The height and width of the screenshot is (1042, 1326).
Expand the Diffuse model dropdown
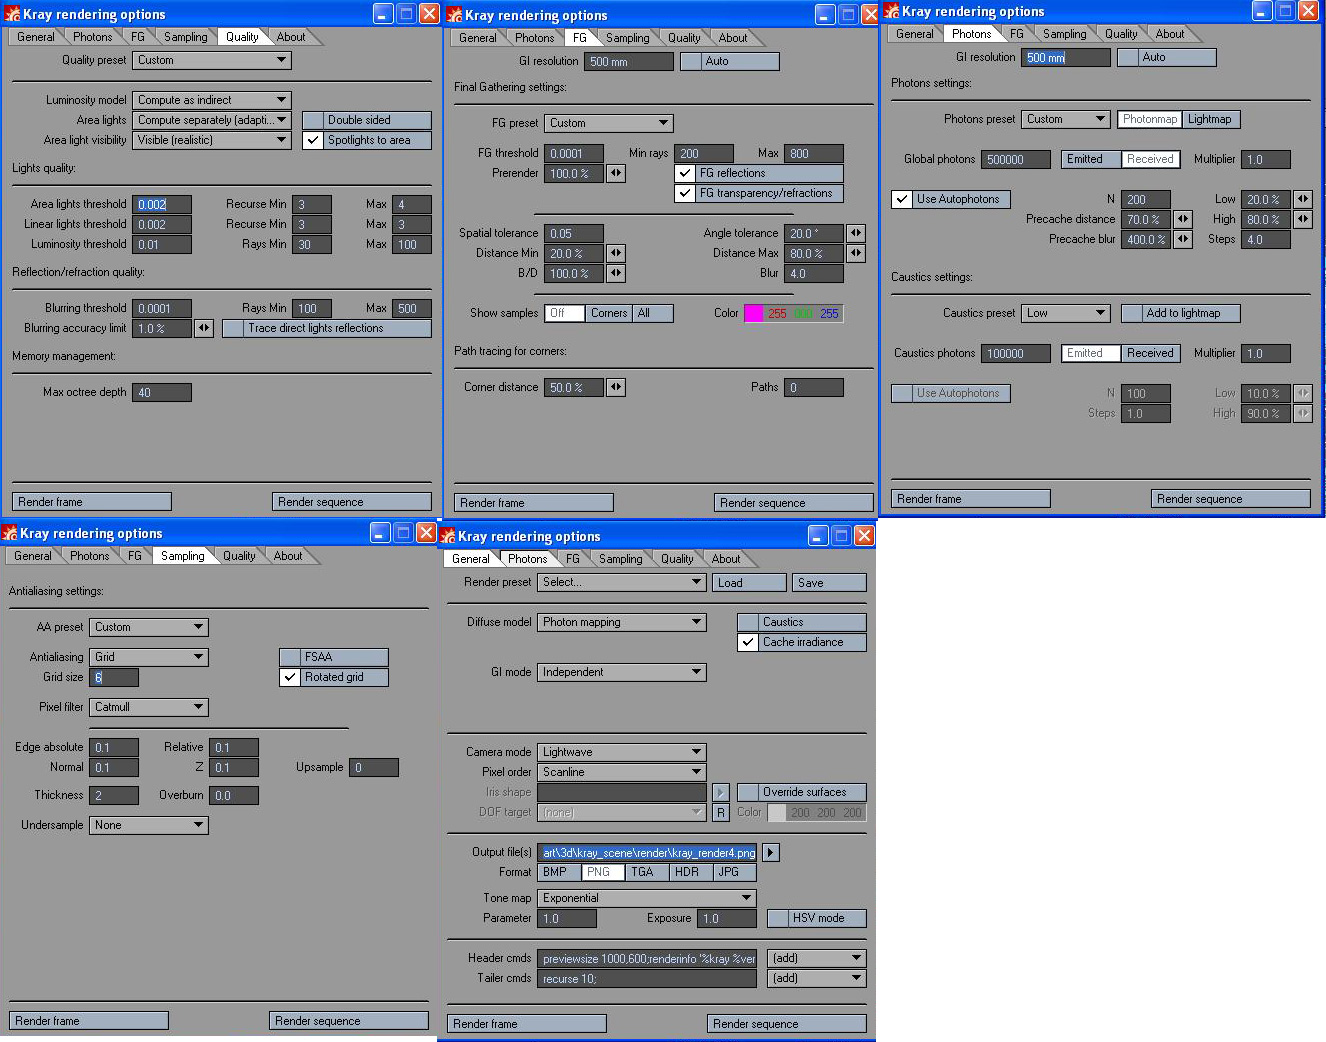tap(622, 622)
